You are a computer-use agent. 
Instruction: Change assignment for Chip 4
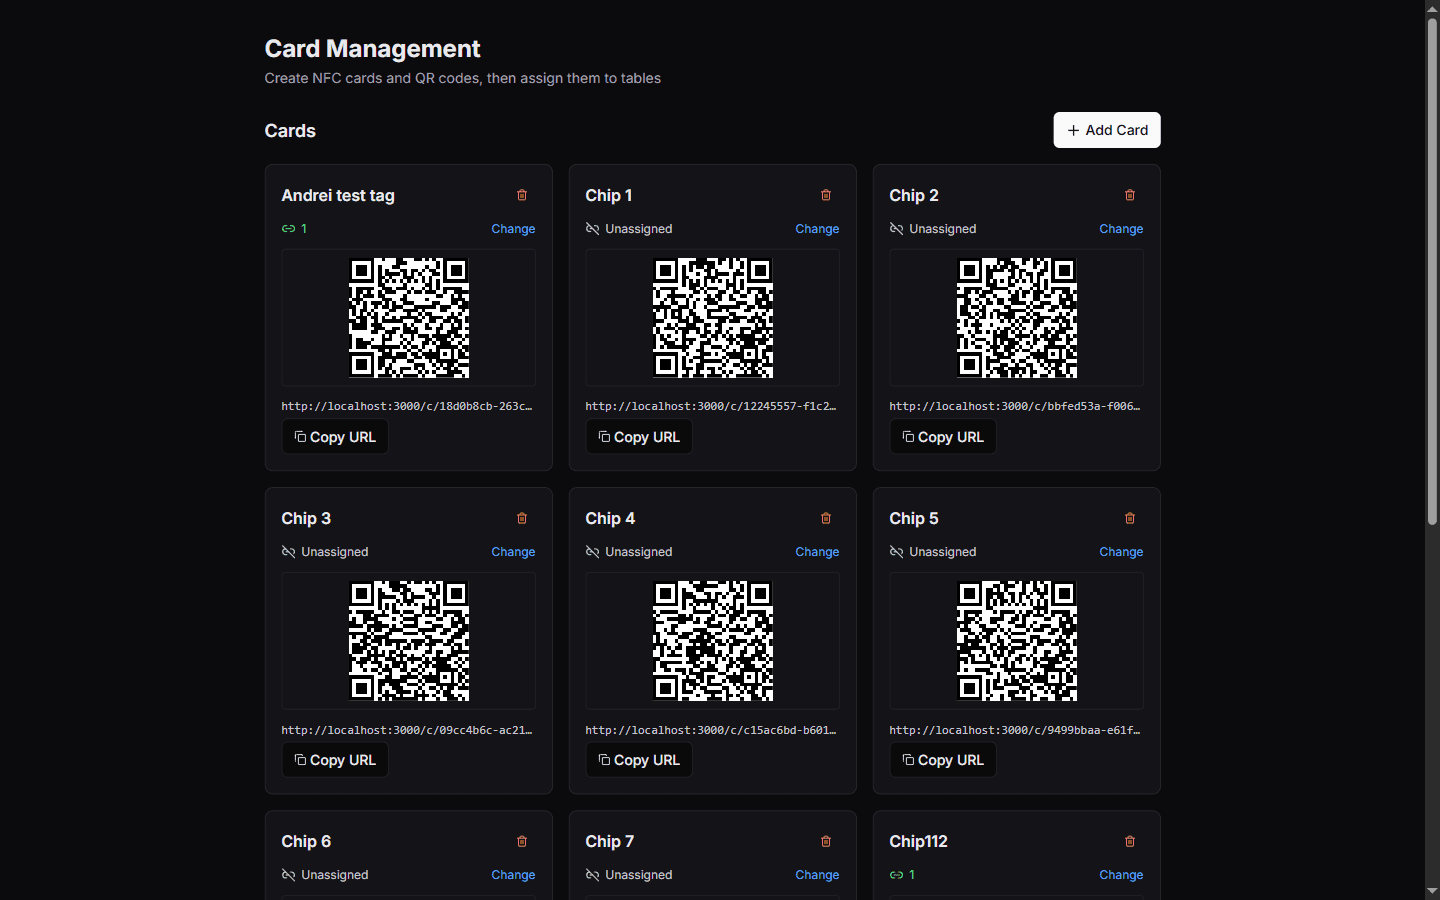click(x=817, y=552)
